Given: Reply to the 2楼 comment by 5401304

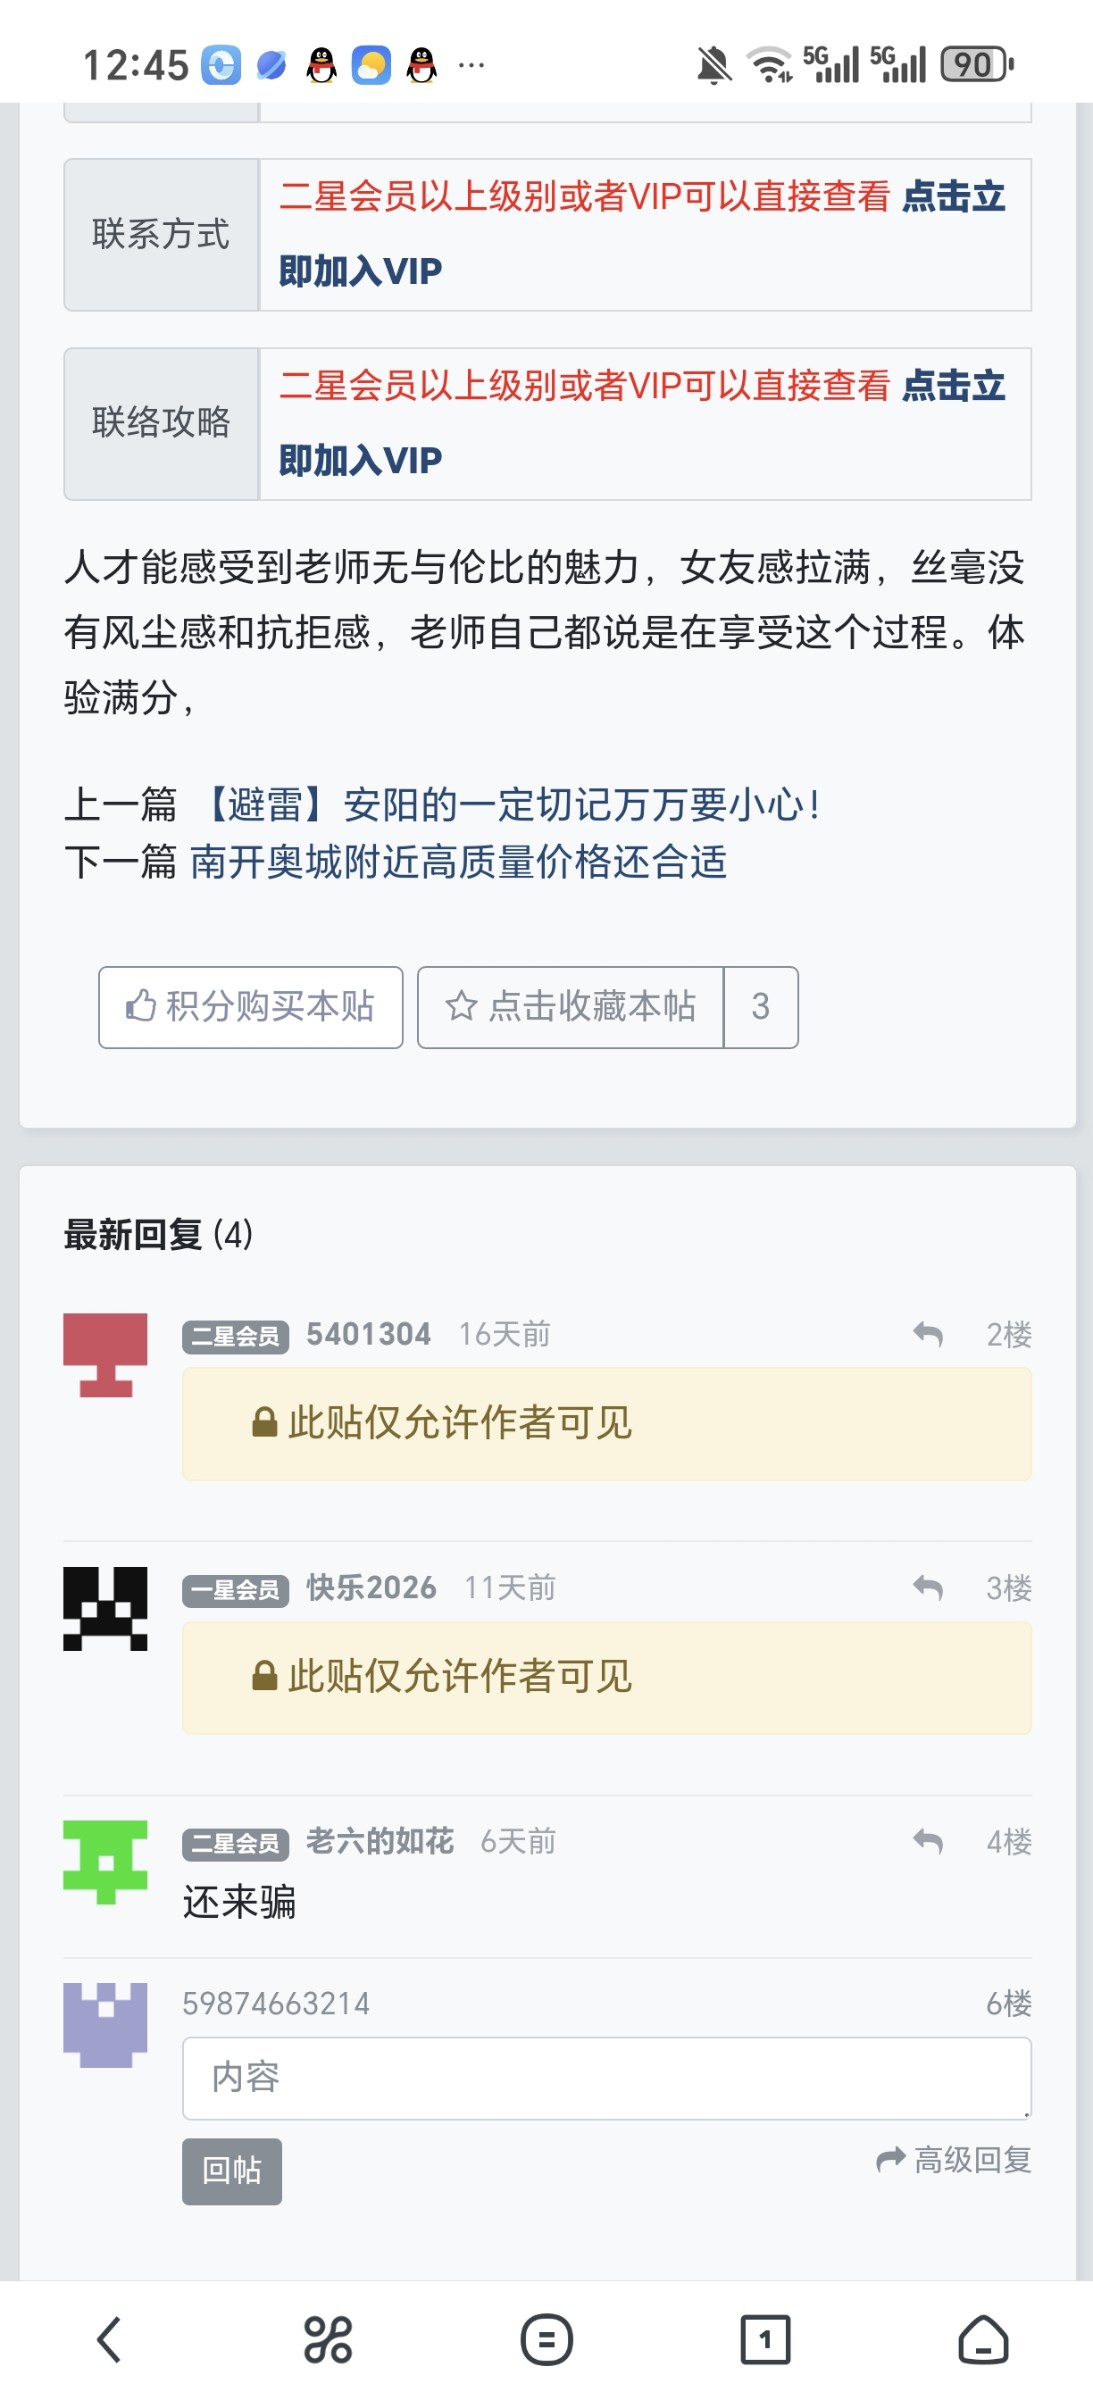Looking at the screenshot, I should [x=928, y=1334].
